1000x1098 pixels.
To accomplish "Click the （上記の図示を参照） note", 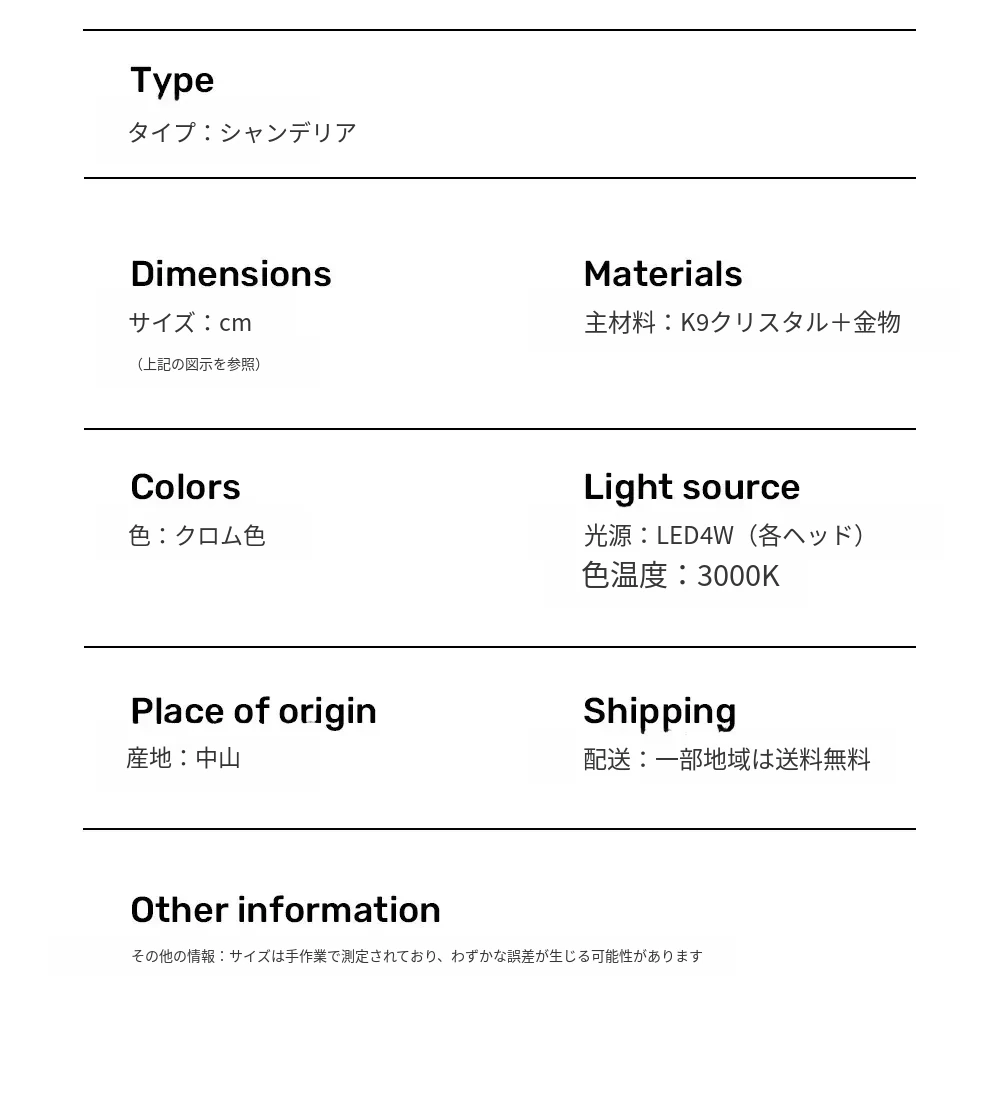I will coord(198,364).
